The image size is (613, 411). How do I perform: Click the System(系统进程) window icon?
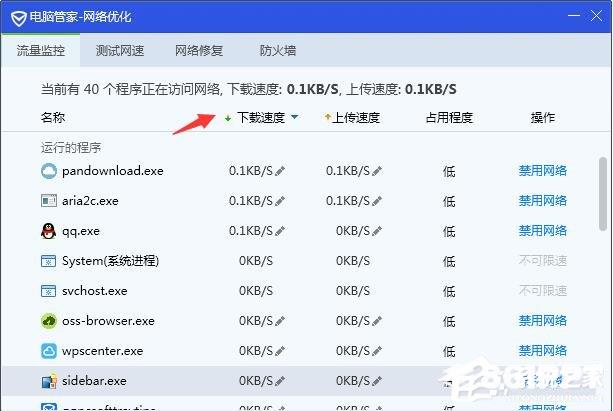click(x=48, y=261)
